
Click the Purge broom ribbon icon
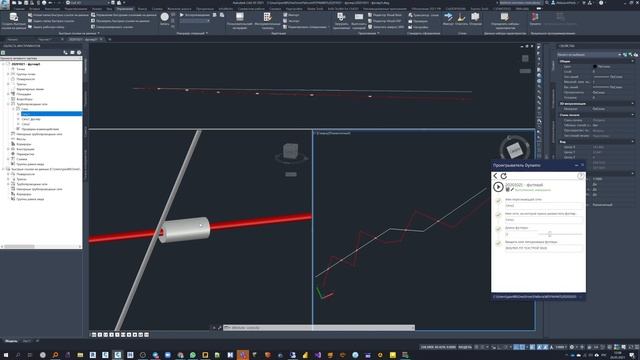tap(461, 18)
